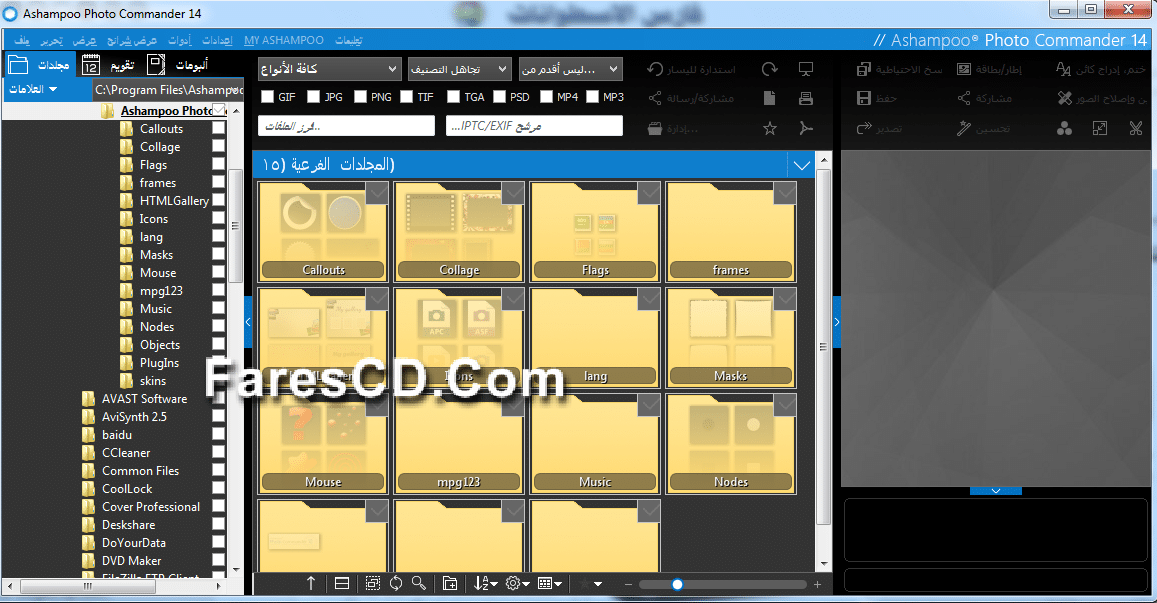Click the up arrow parent folder icon
The height and width of the screenshot is (603, 1157).
311,583
